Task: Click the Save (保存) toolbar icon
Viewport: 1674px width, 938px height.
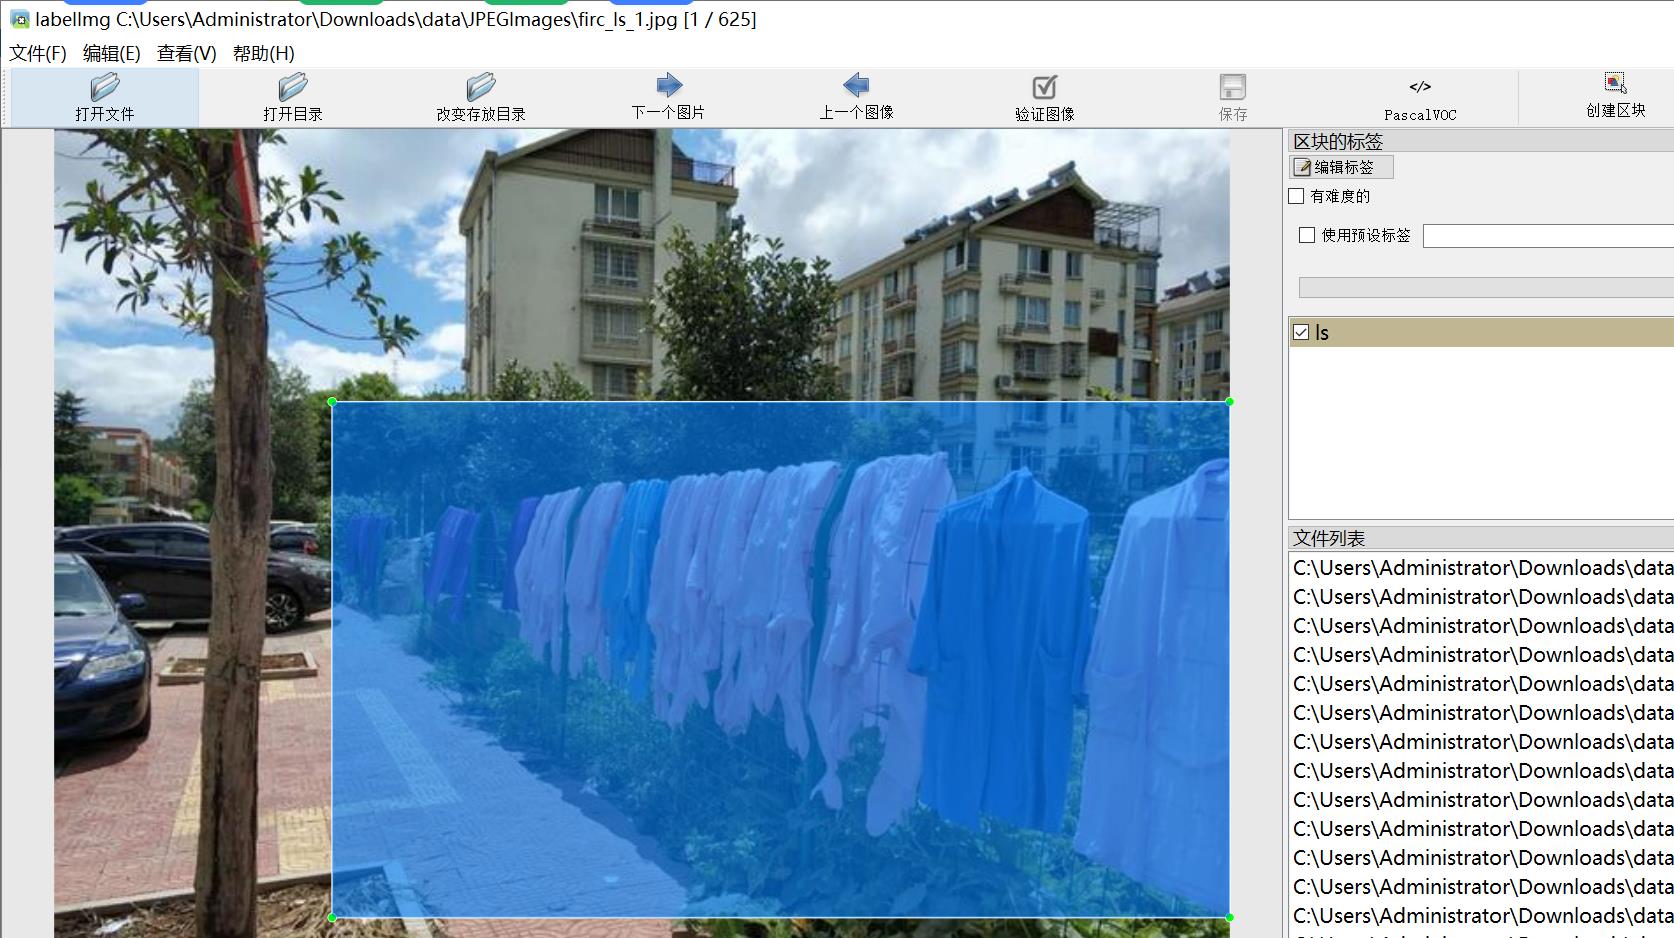Action: [x=1232, y=87]
